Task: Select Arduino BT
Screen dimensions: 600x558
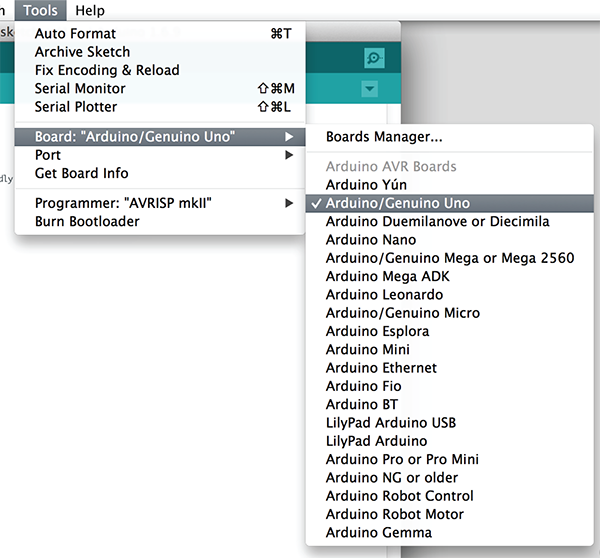Action: [450, 405]
